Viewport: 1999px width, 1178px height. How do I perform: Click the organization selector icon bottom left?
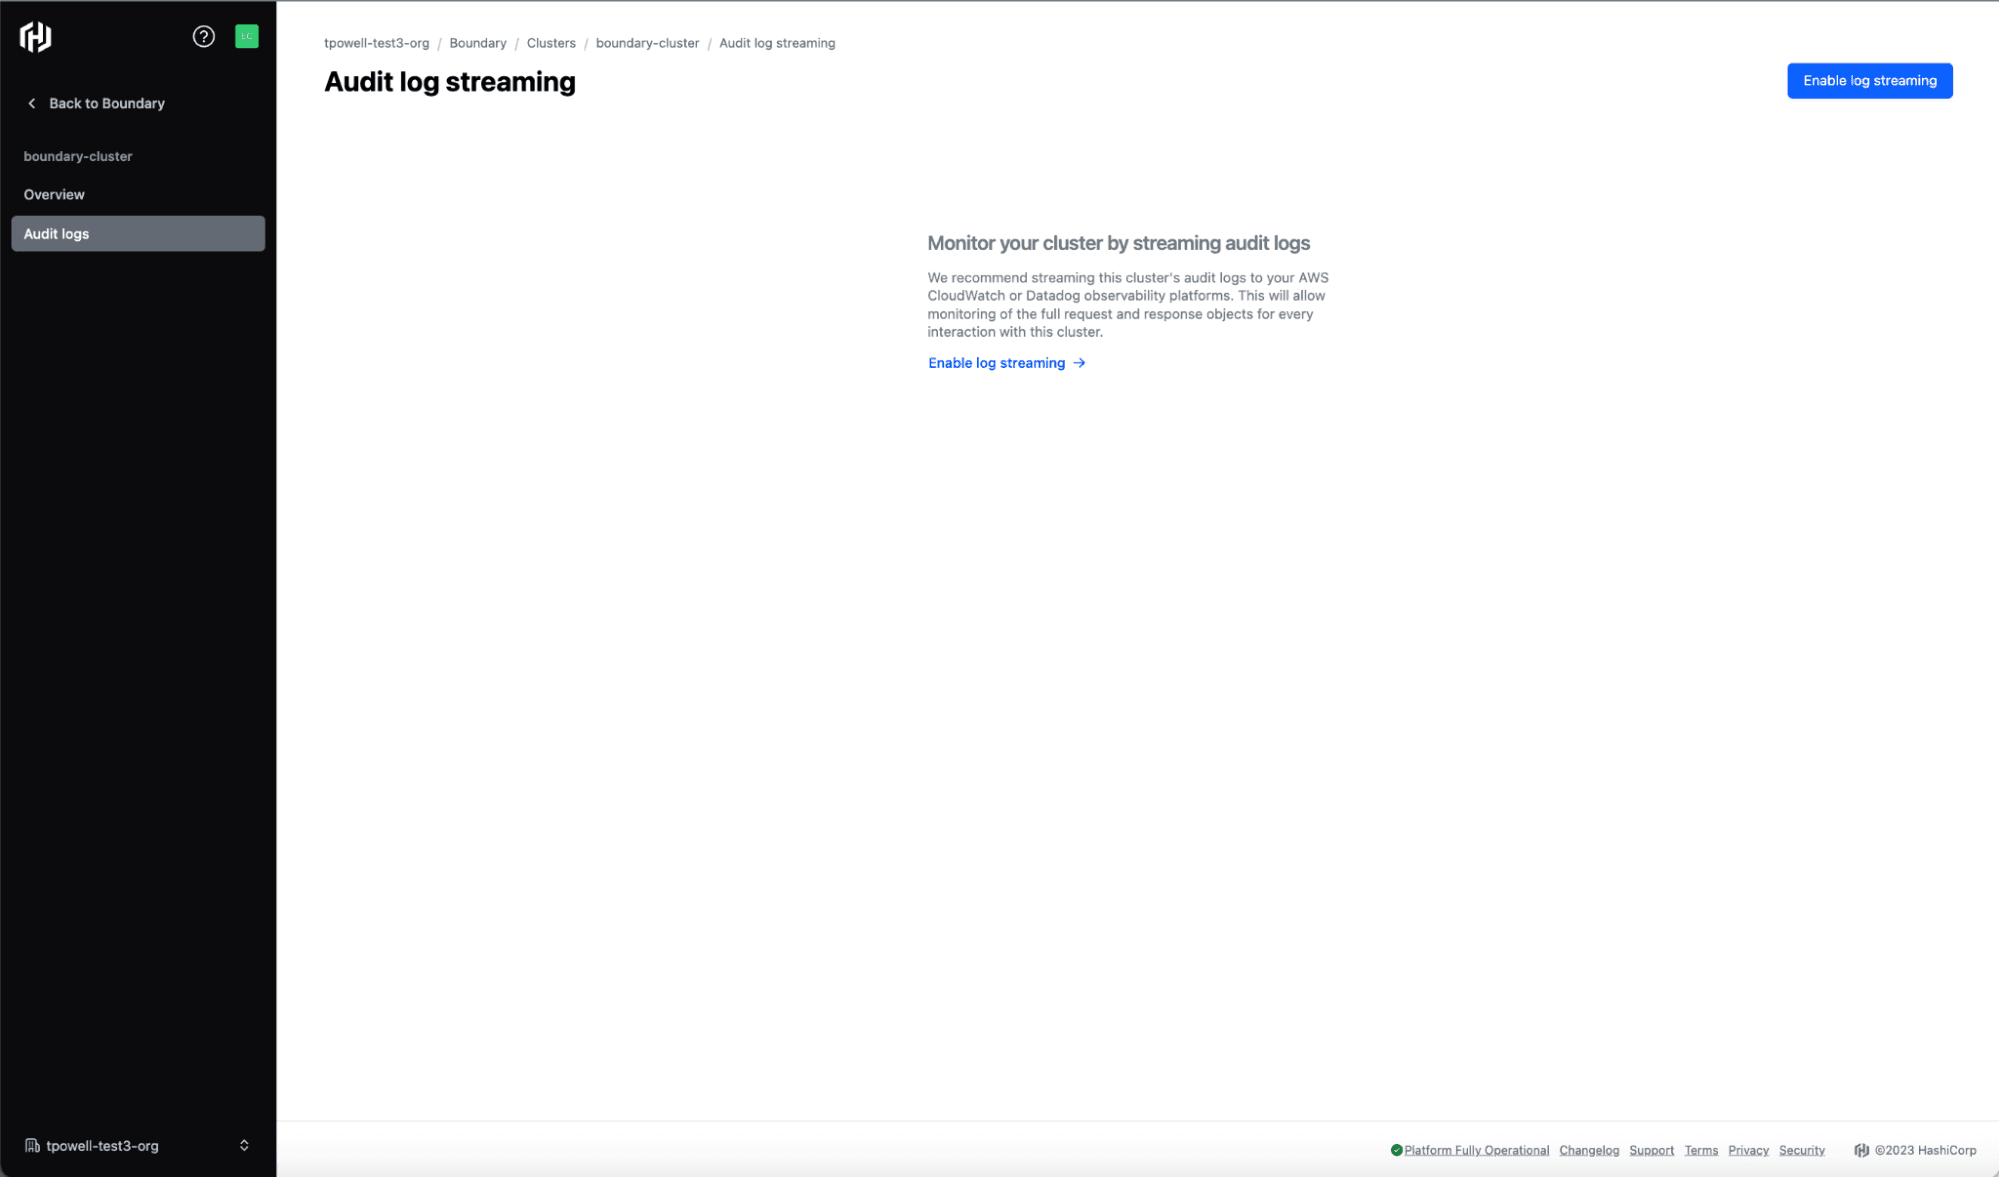click(x=243, y=1146)
